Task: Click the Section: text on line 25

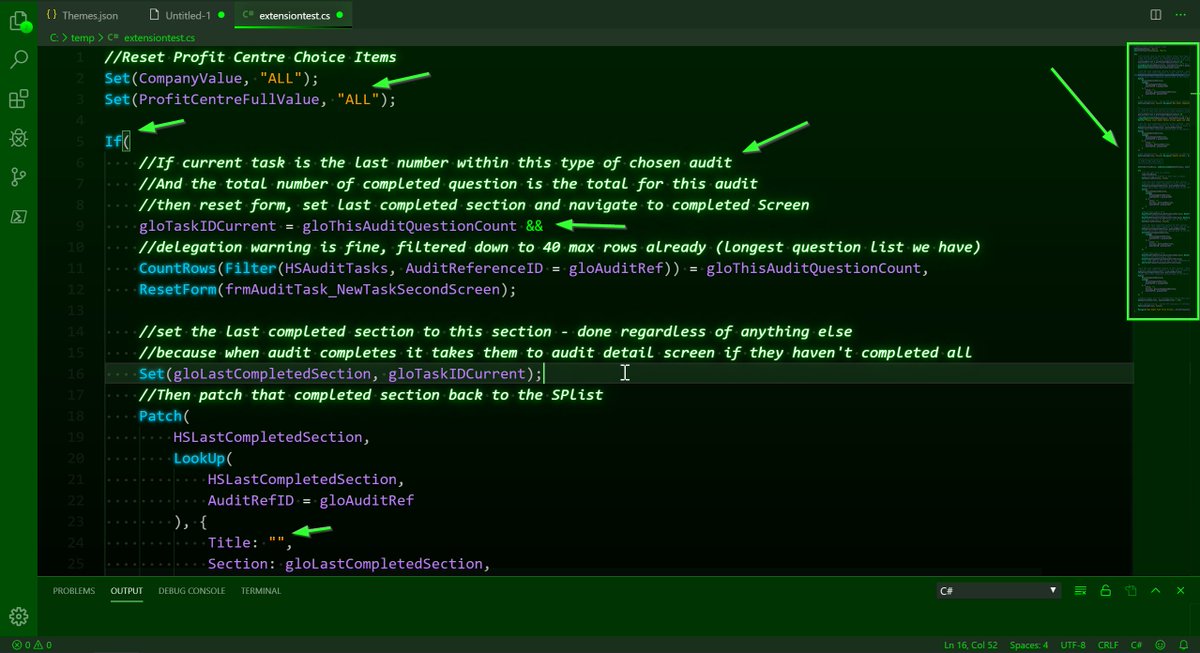Action: (241, 564)
